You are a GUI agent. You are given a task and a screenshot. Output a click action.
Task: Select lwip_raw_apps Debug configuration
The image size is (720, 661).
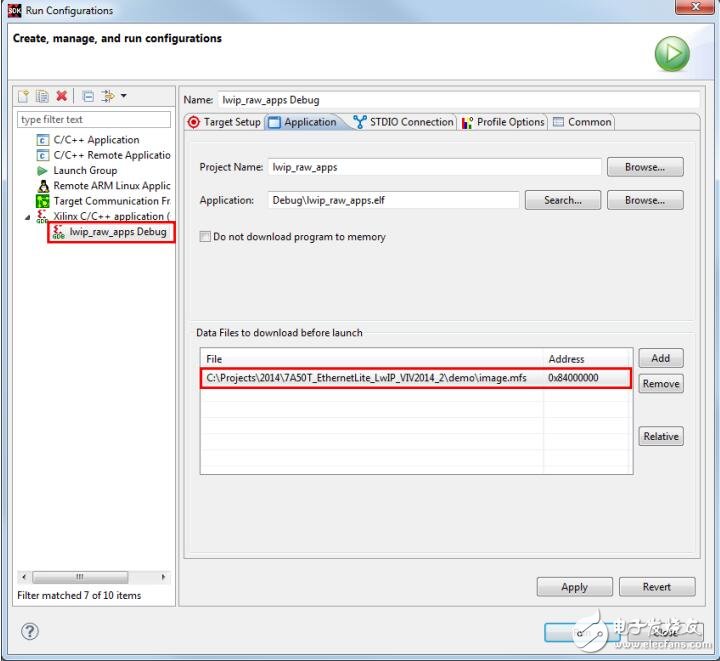(x=117, y=232)
